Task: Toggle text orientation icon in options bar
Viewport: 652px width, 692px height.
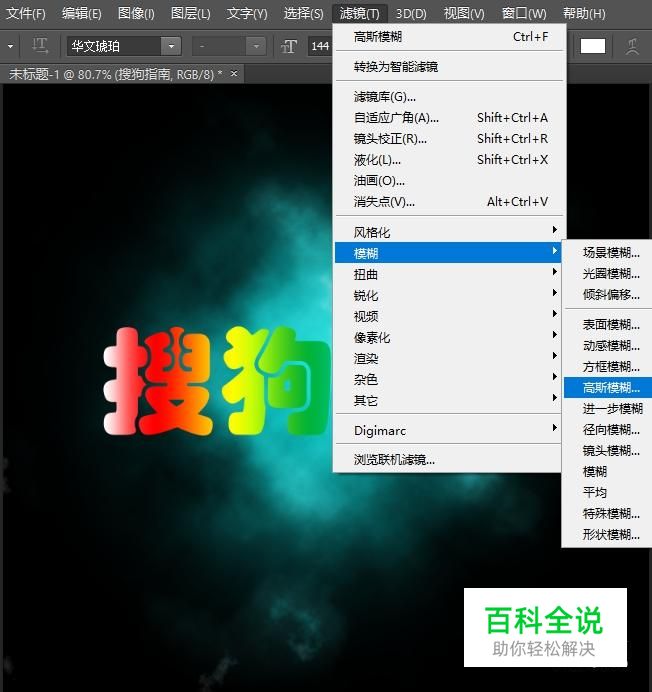Action: (40, 46)
